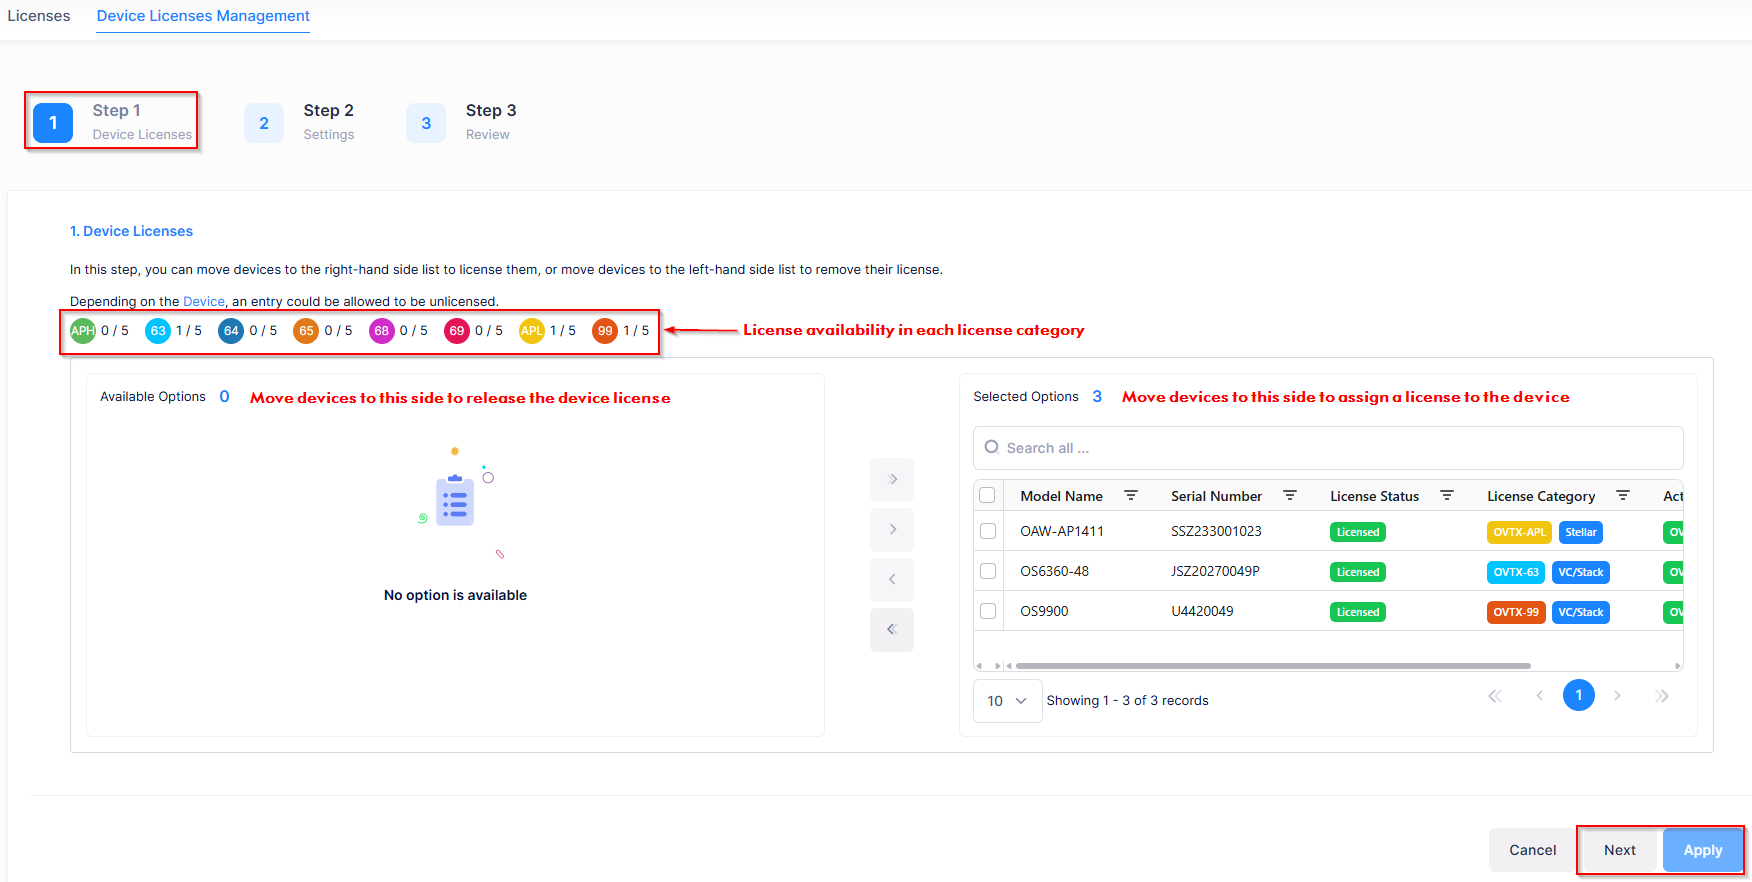Viewport: 1752px width, 882px height.
Task: Tick the OS9900 row checkbox
Action: tap(988, 611)
